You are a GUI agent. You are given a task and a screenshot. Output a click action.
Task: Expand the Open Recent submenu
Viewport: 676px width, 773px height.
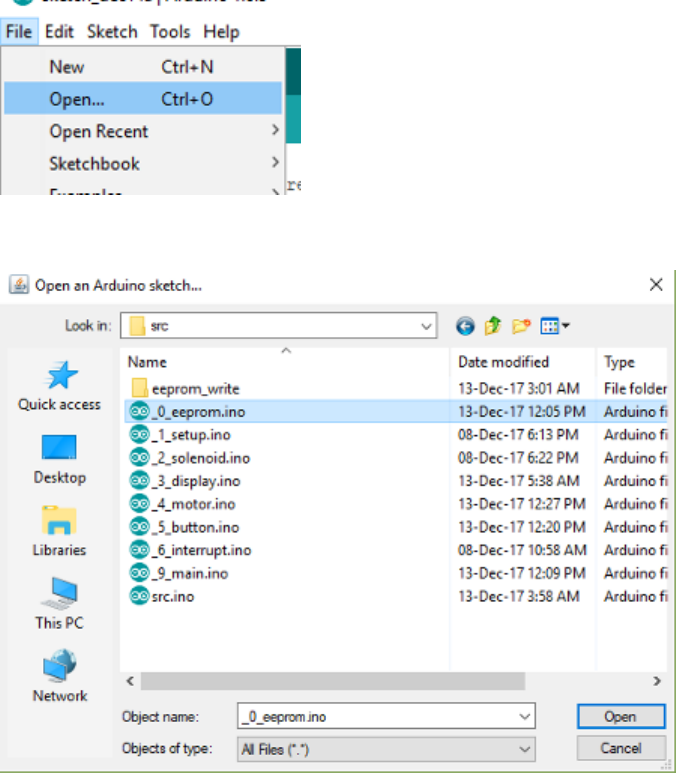(143, 131)
